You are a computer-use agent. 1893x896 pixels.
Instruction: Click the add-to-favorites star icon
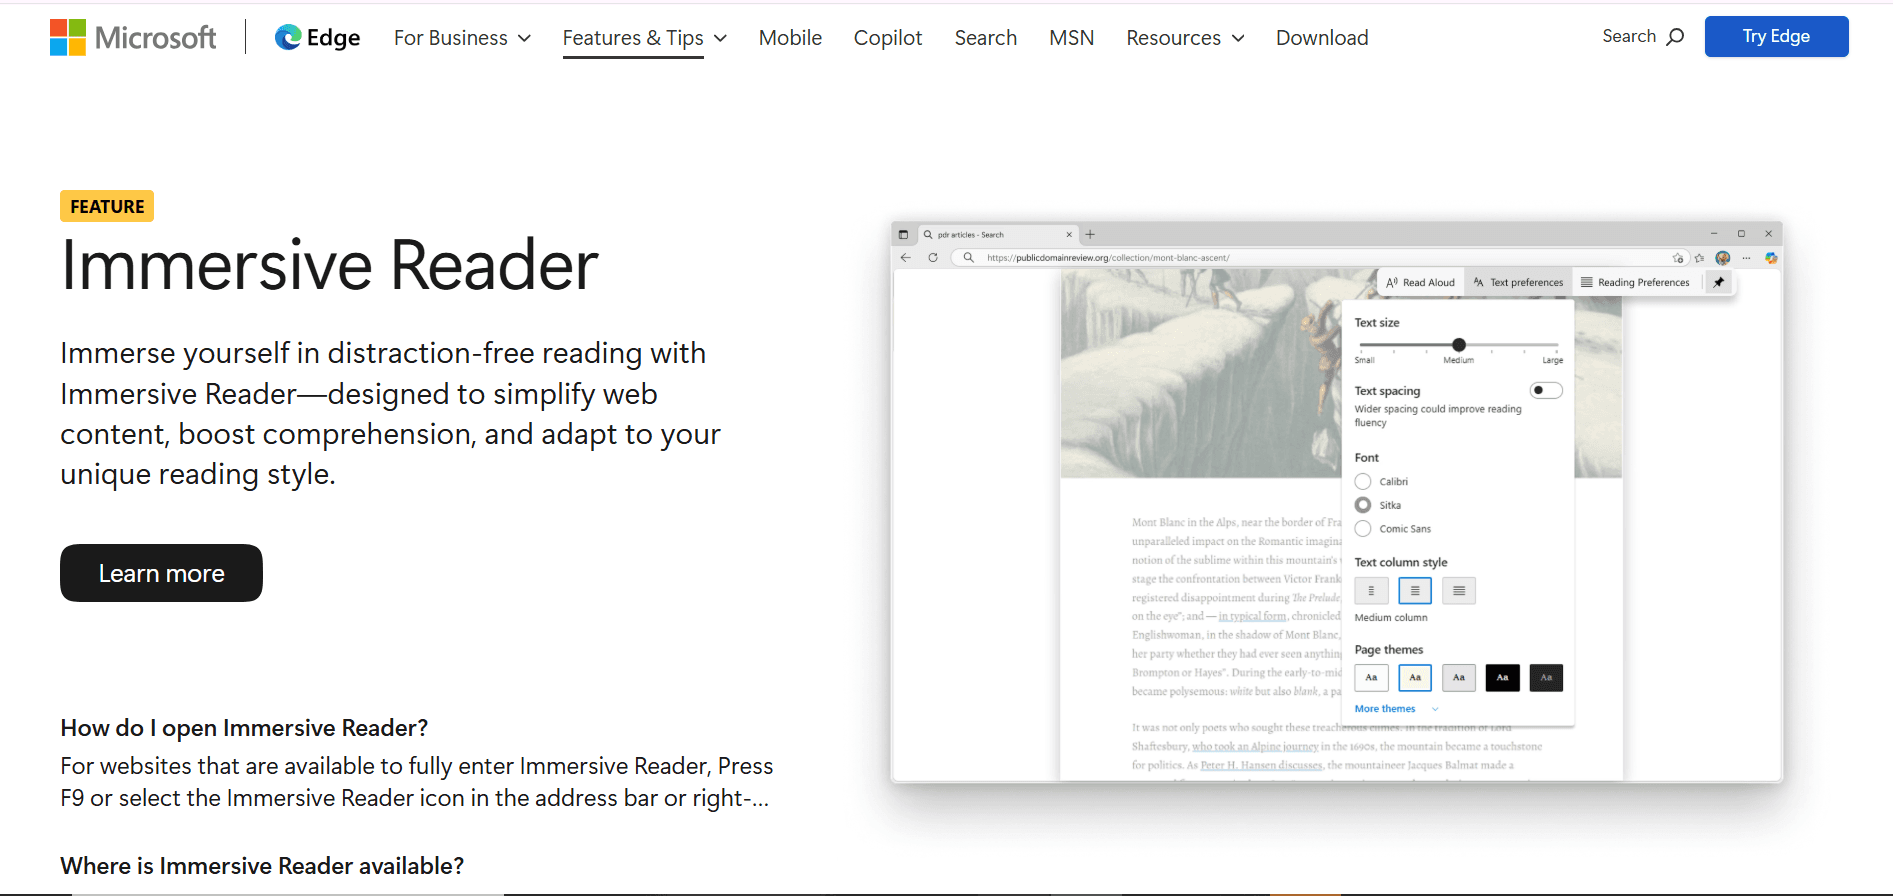click(1678, 258)
